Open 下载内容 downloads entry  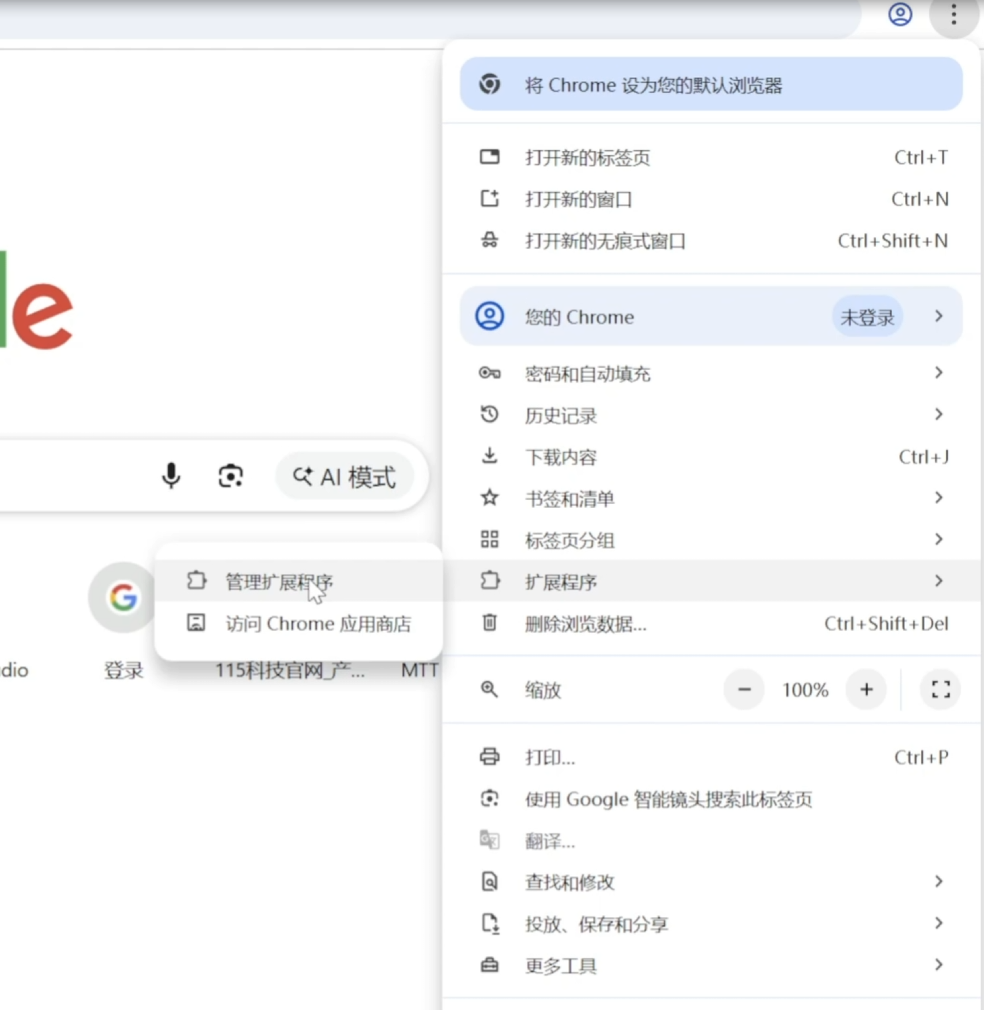coord(711,457)
